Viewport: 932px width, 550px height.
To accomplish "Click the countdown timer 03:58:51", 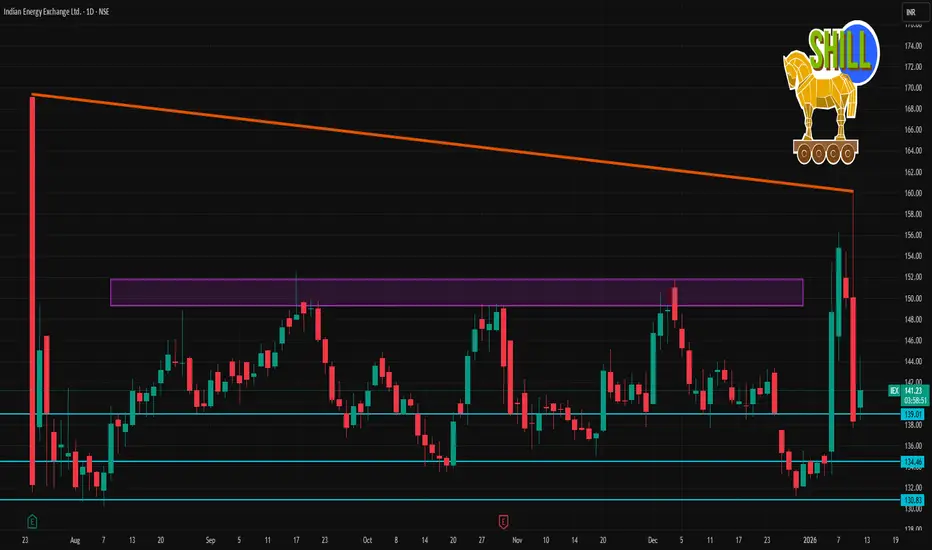I will [915, 400].
